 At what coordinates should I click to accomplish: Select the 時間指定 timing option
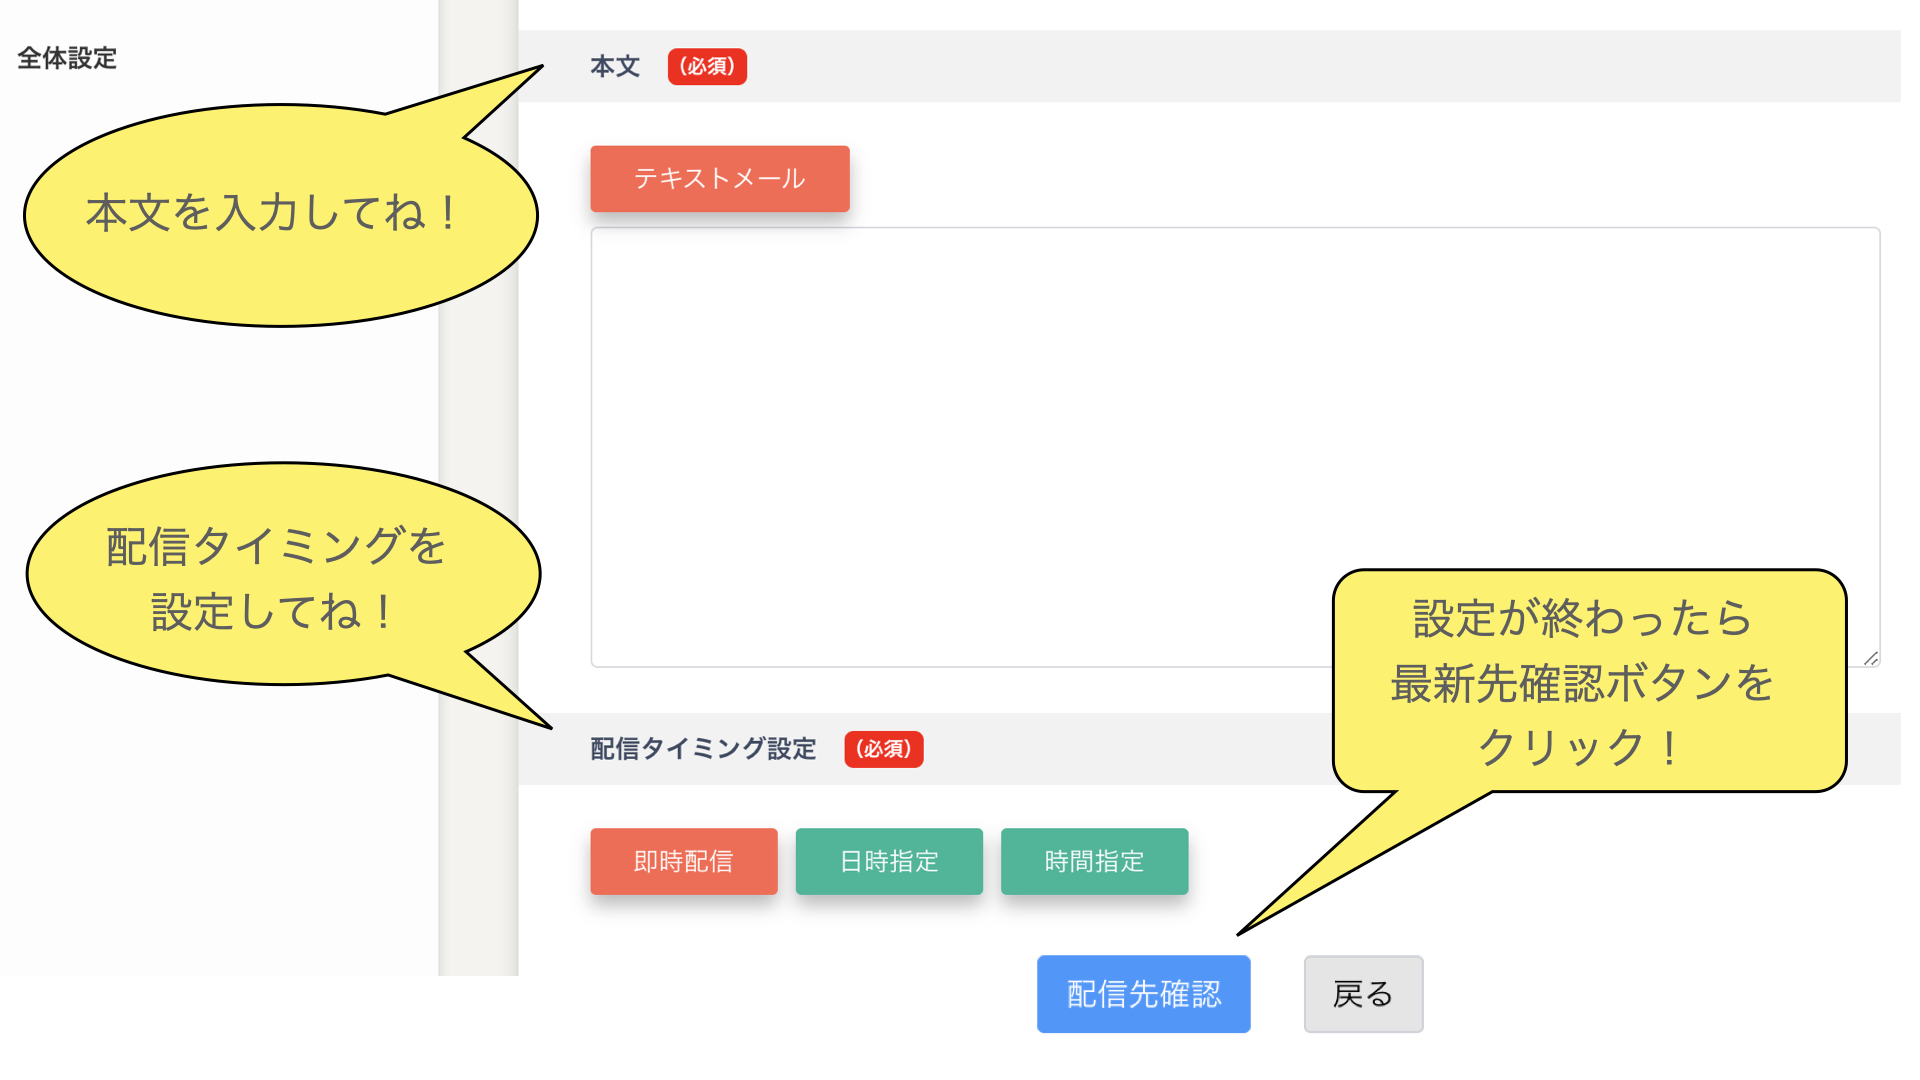pyautogui.click(x=1094, y=861)
